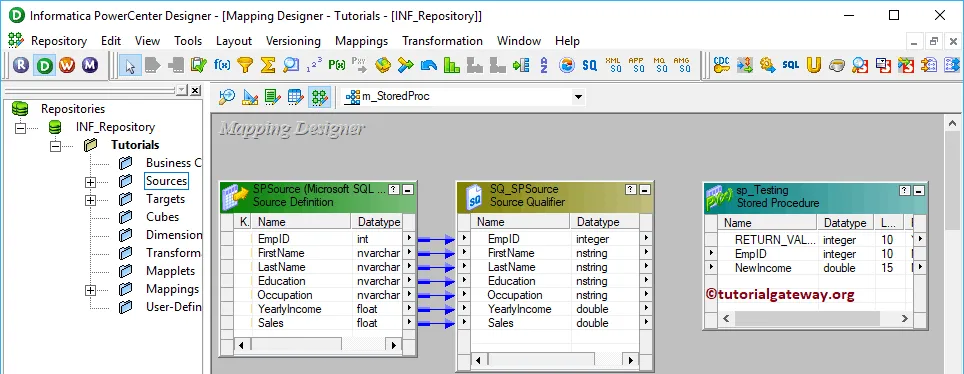Click Datatype column header in SQ_SPSource
The image size is (964, 374).
click(x=605, y=222)
